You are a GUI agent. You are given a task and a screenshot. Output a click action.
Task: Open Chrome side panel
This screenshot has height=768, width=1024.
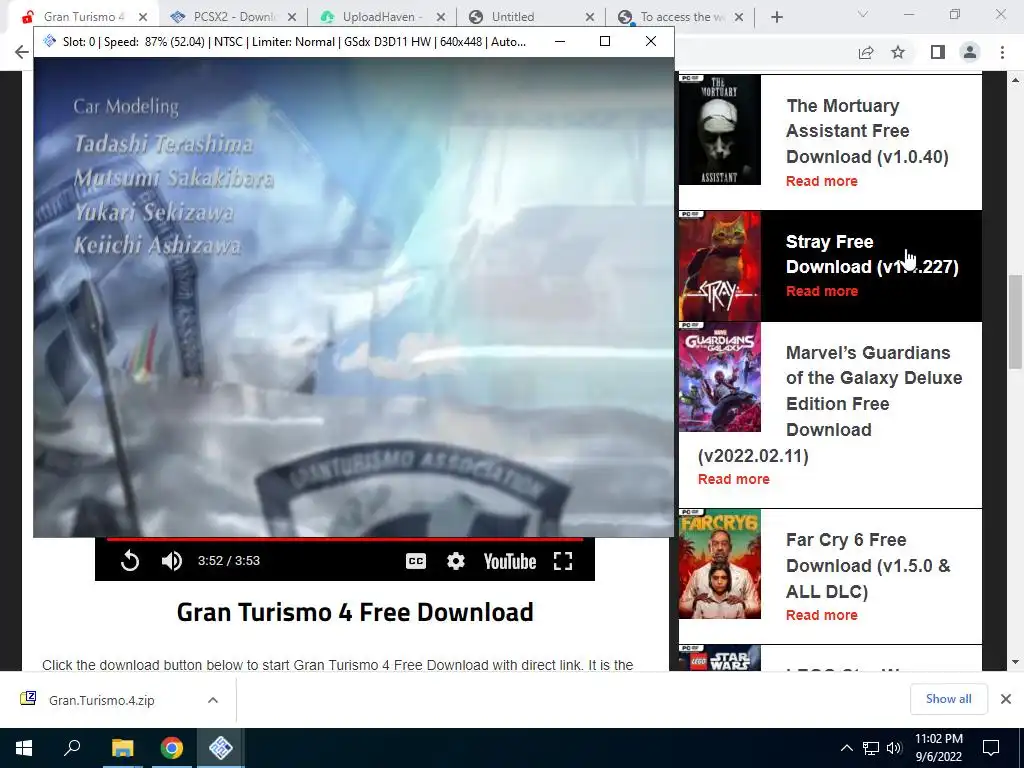937,52
